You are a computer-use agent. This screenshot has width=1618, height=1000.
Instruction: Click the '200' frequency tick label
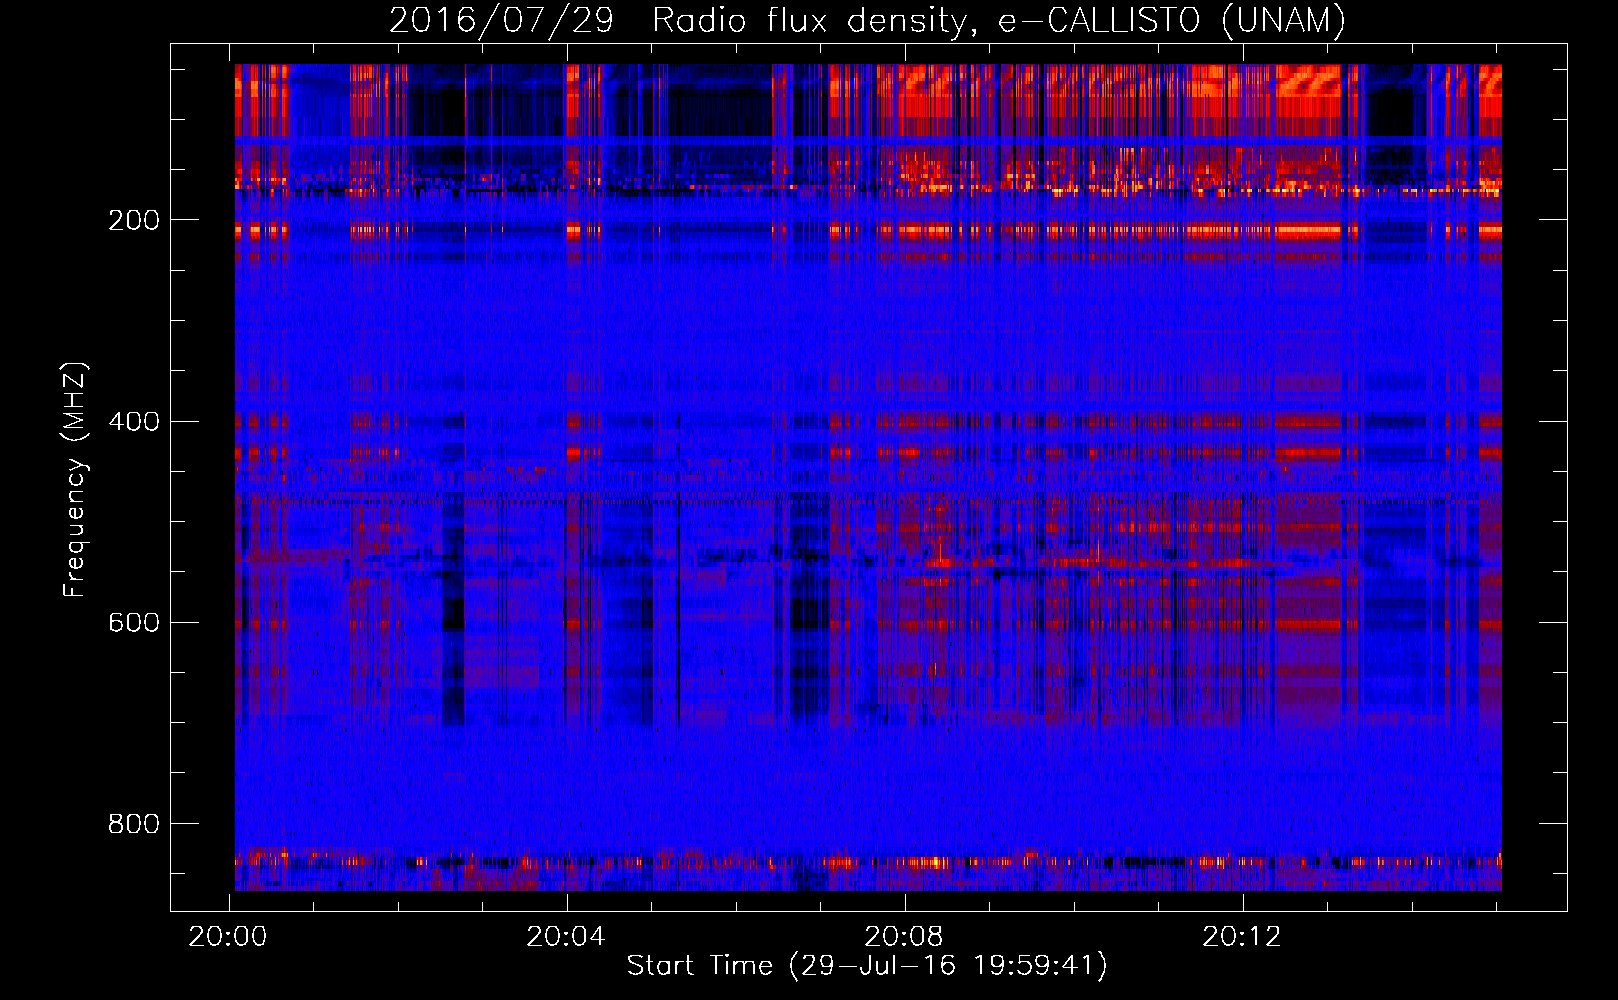click(x=134, y=220)
